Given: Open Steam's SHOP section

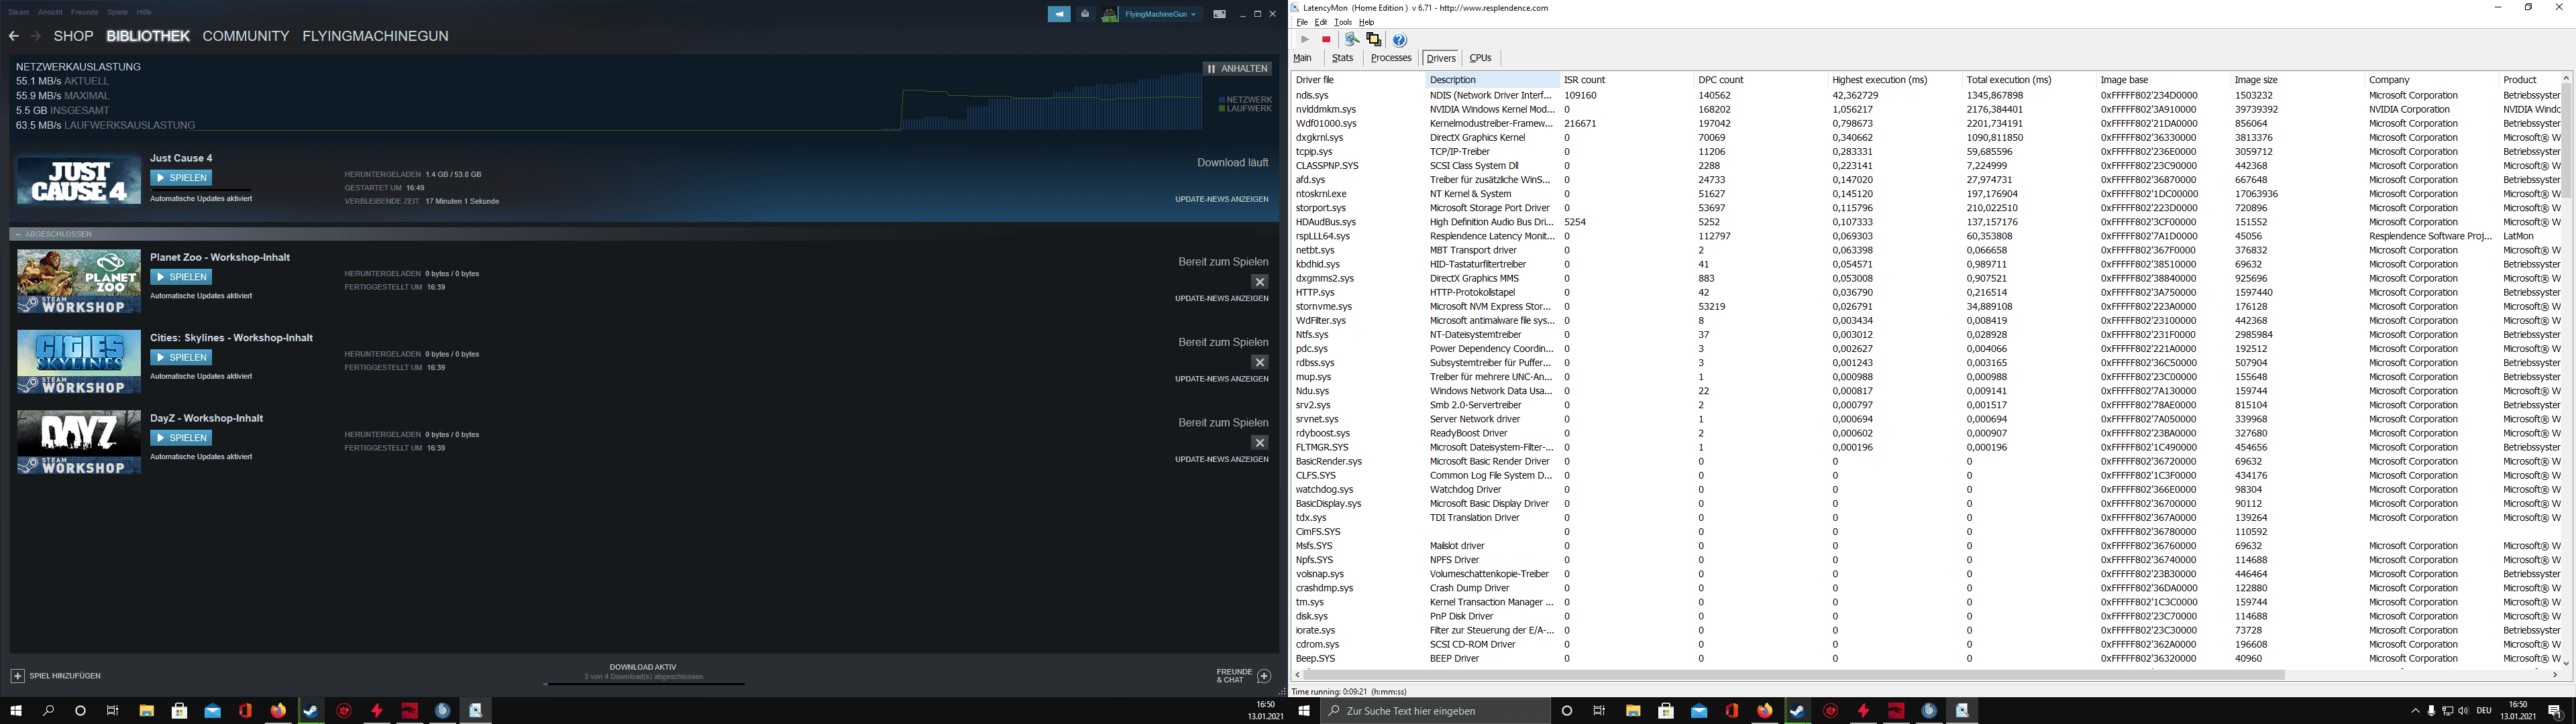Looking at the screenshot, I should point(73,36).
